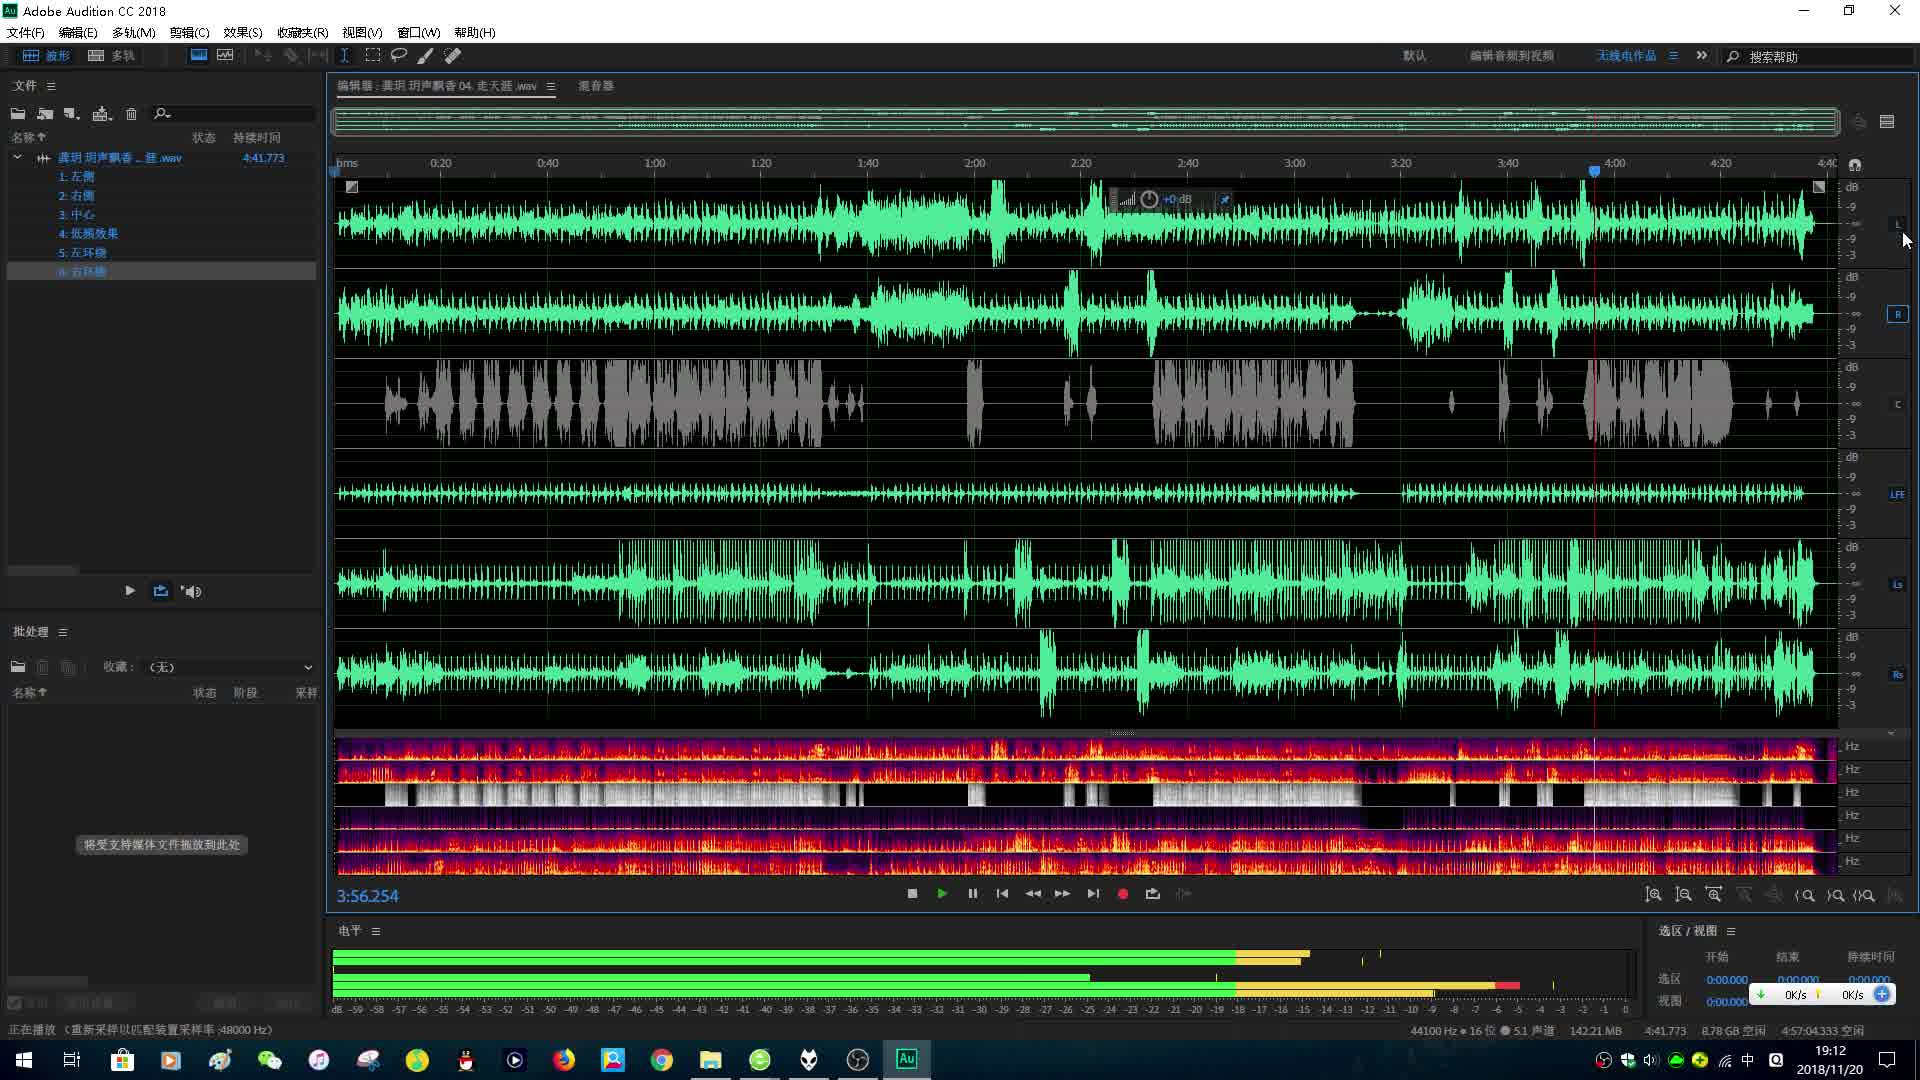Toggle the R right channel enable button
Viewport: 1920px width, 1080px height.
pos(1897,314)
